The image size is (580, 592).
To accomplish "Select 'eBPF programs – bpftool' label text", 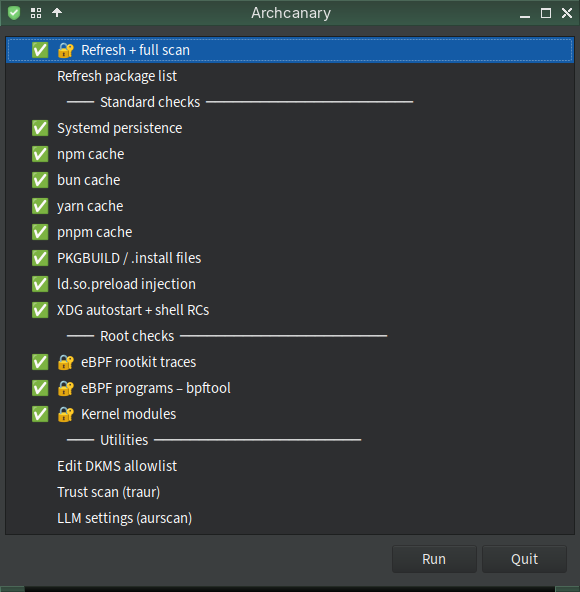I will point(156,388).
